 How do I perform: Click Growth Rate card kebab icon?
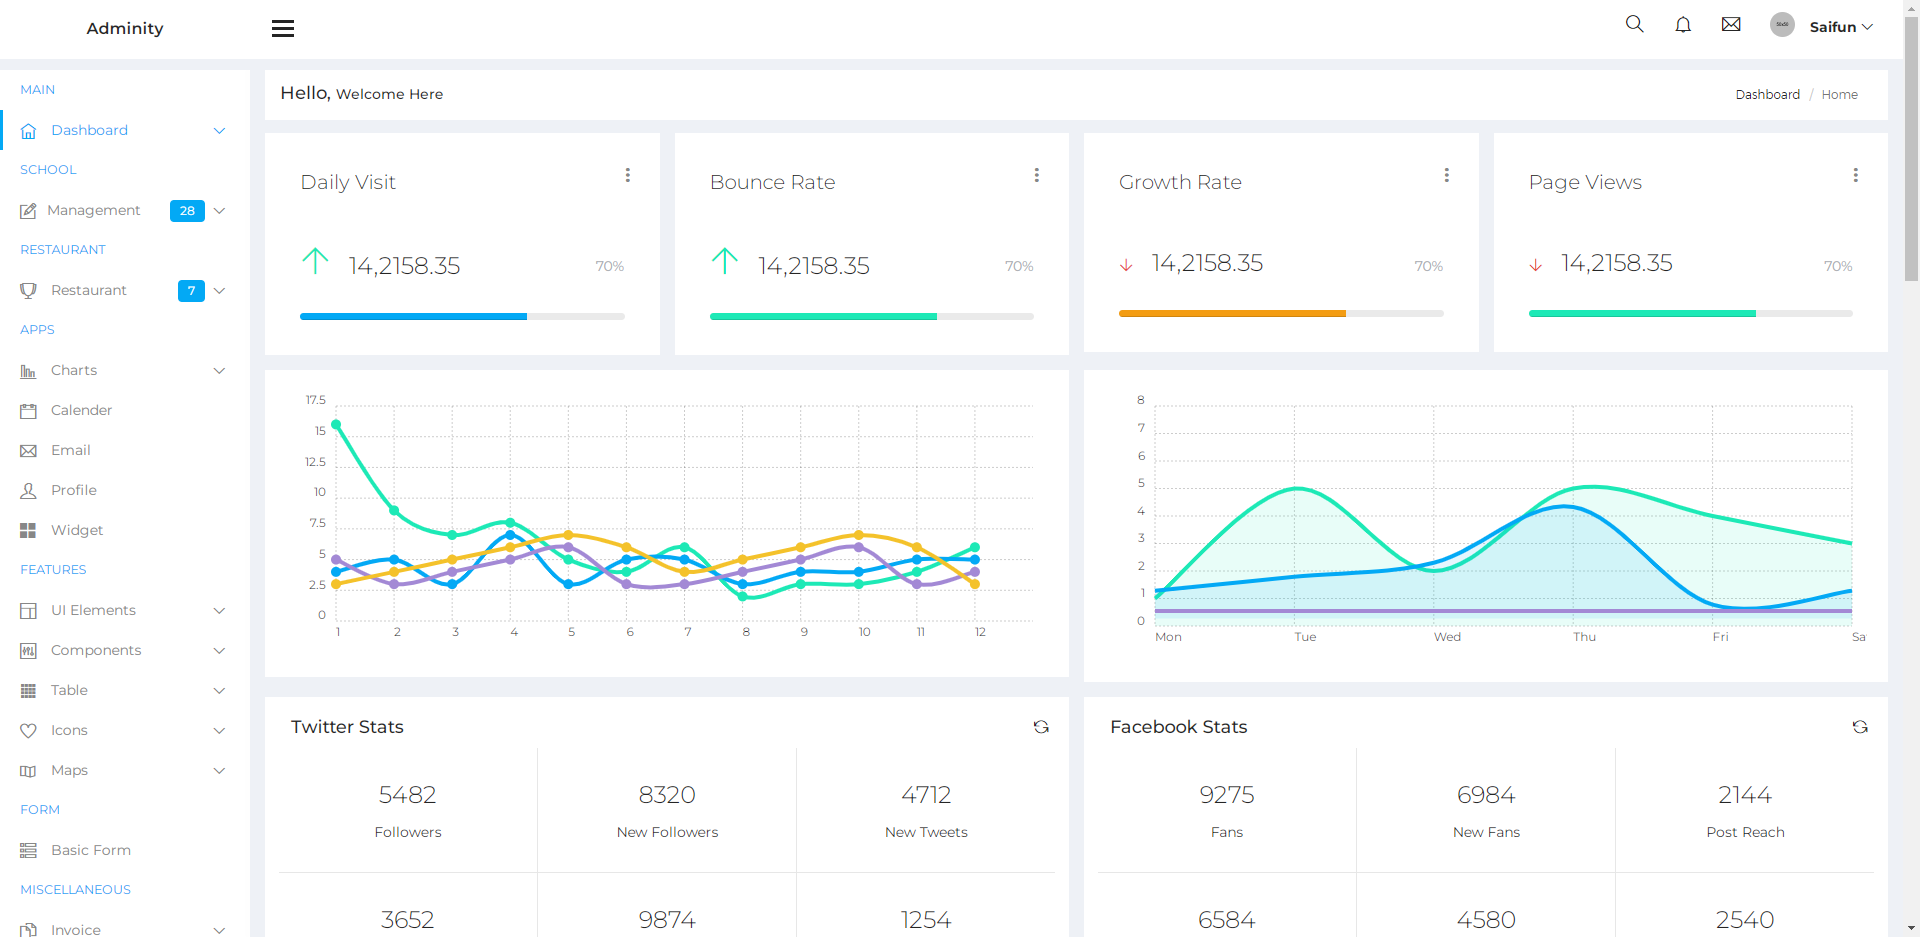pyautogui.click(x=1446, y=175)
